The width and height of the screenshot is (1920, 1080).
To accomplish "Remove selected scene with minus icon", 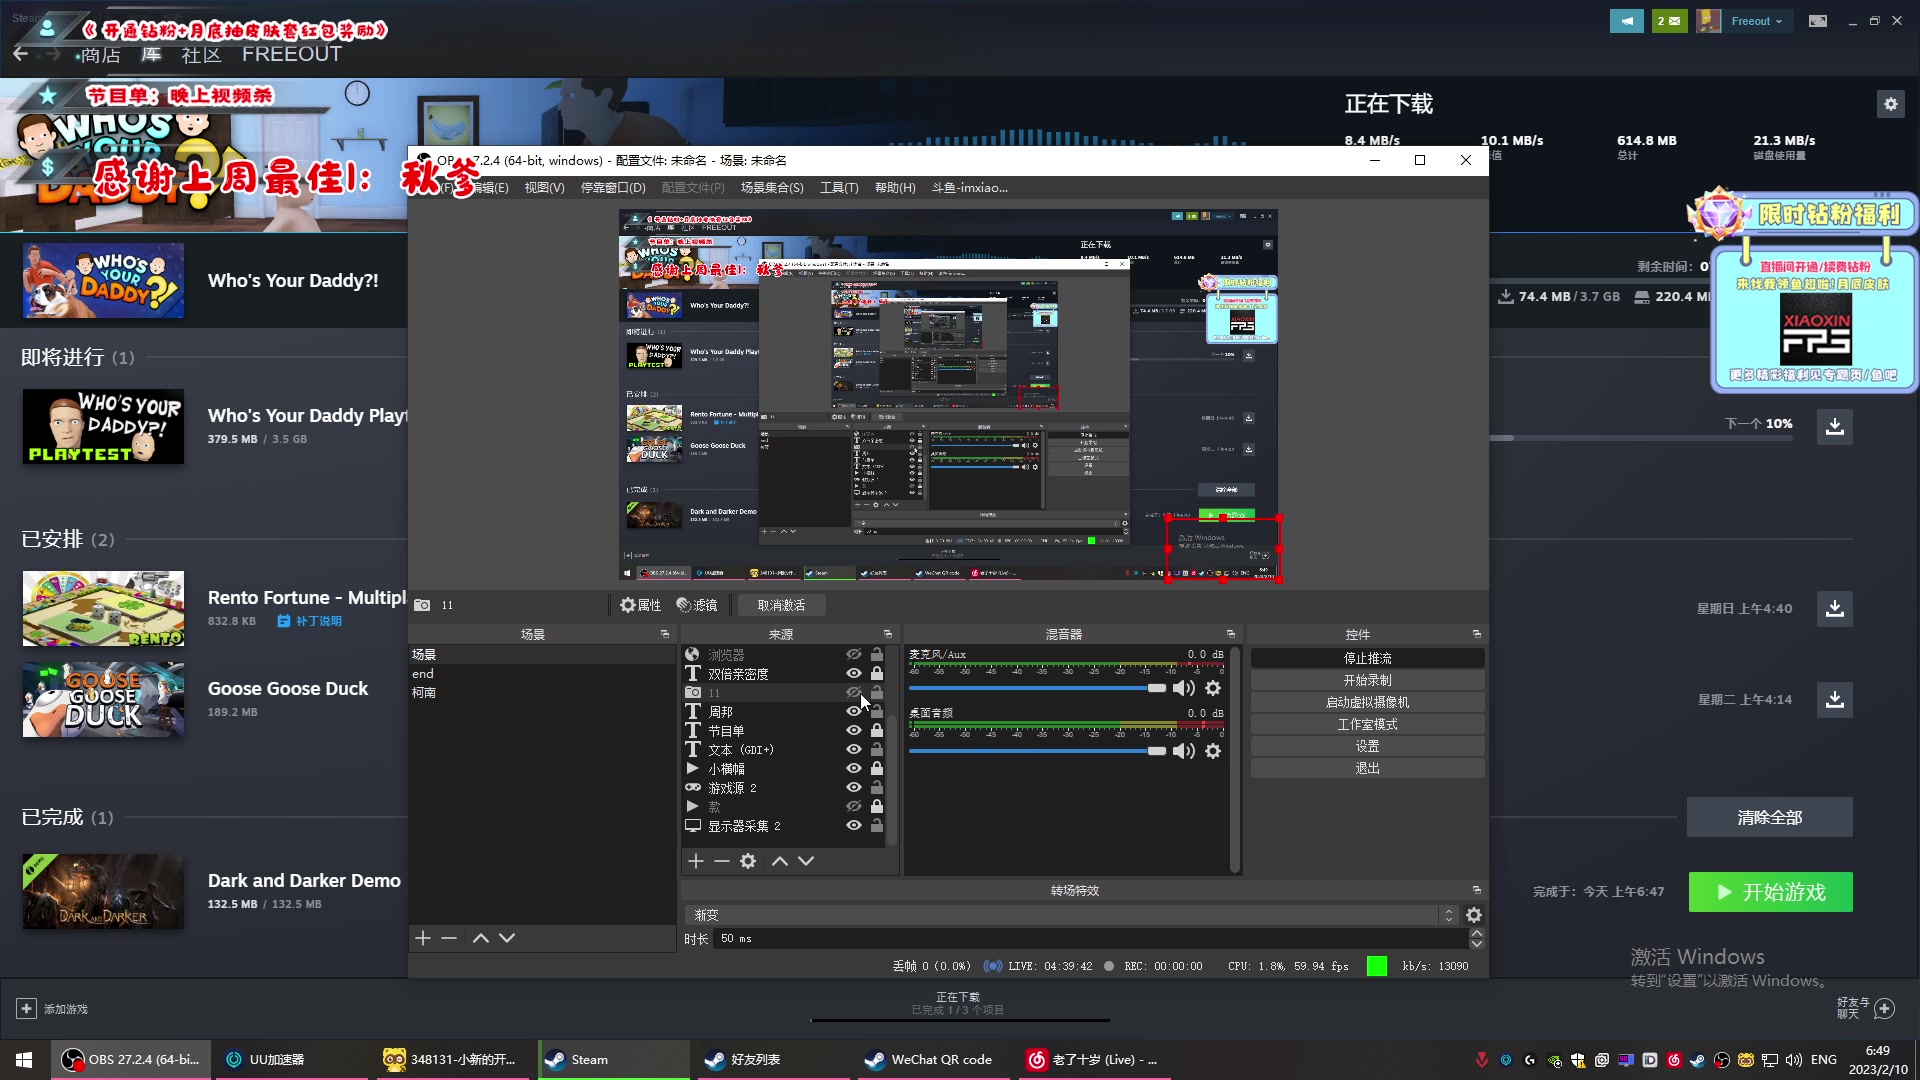I will 449,938.
